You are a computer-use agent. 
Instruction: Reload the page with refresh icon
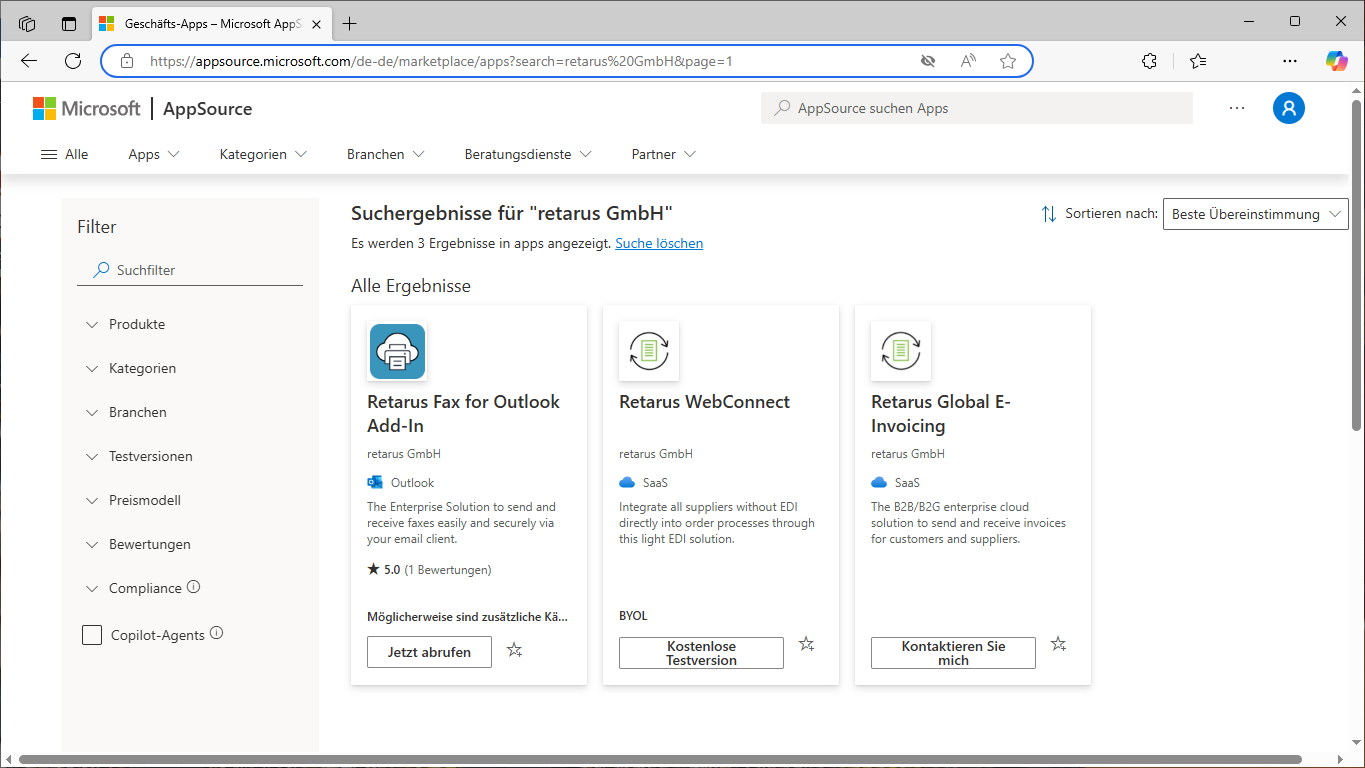[73, 61]
